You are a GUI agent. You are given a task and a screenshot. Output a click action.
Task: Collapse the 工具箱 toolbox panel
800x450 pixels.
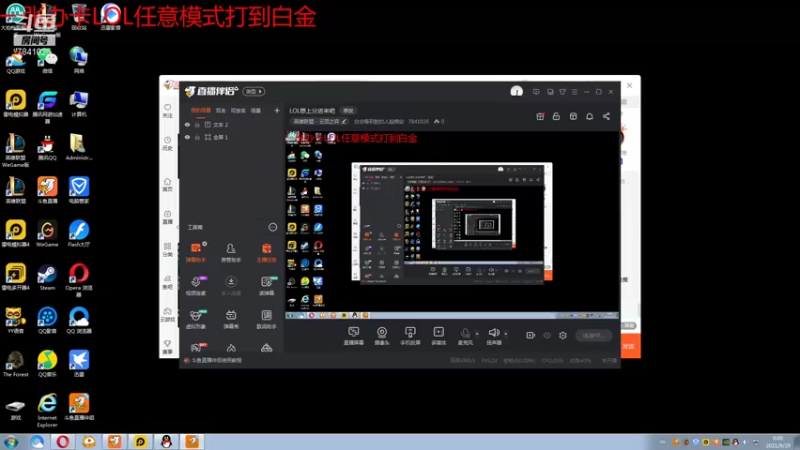point(272,227)
